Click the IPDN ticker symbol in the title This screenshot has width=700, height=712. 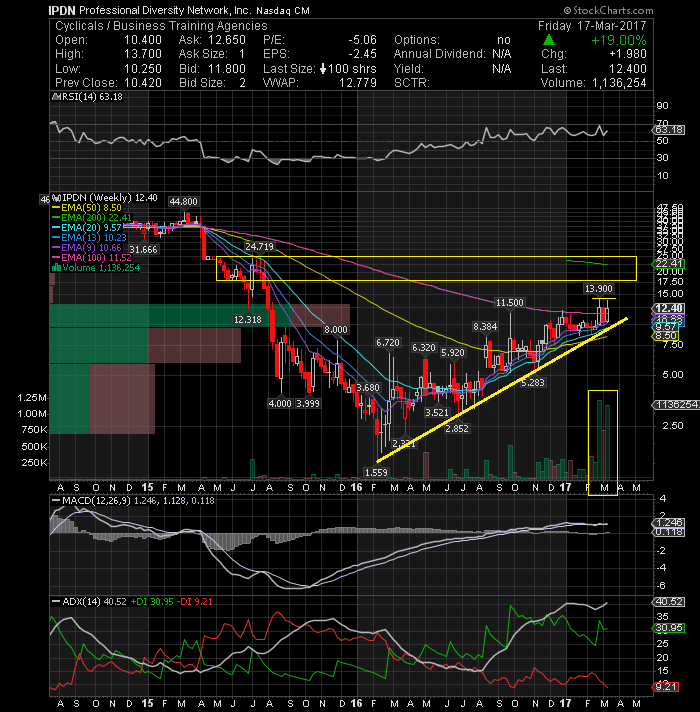[62, 10]
